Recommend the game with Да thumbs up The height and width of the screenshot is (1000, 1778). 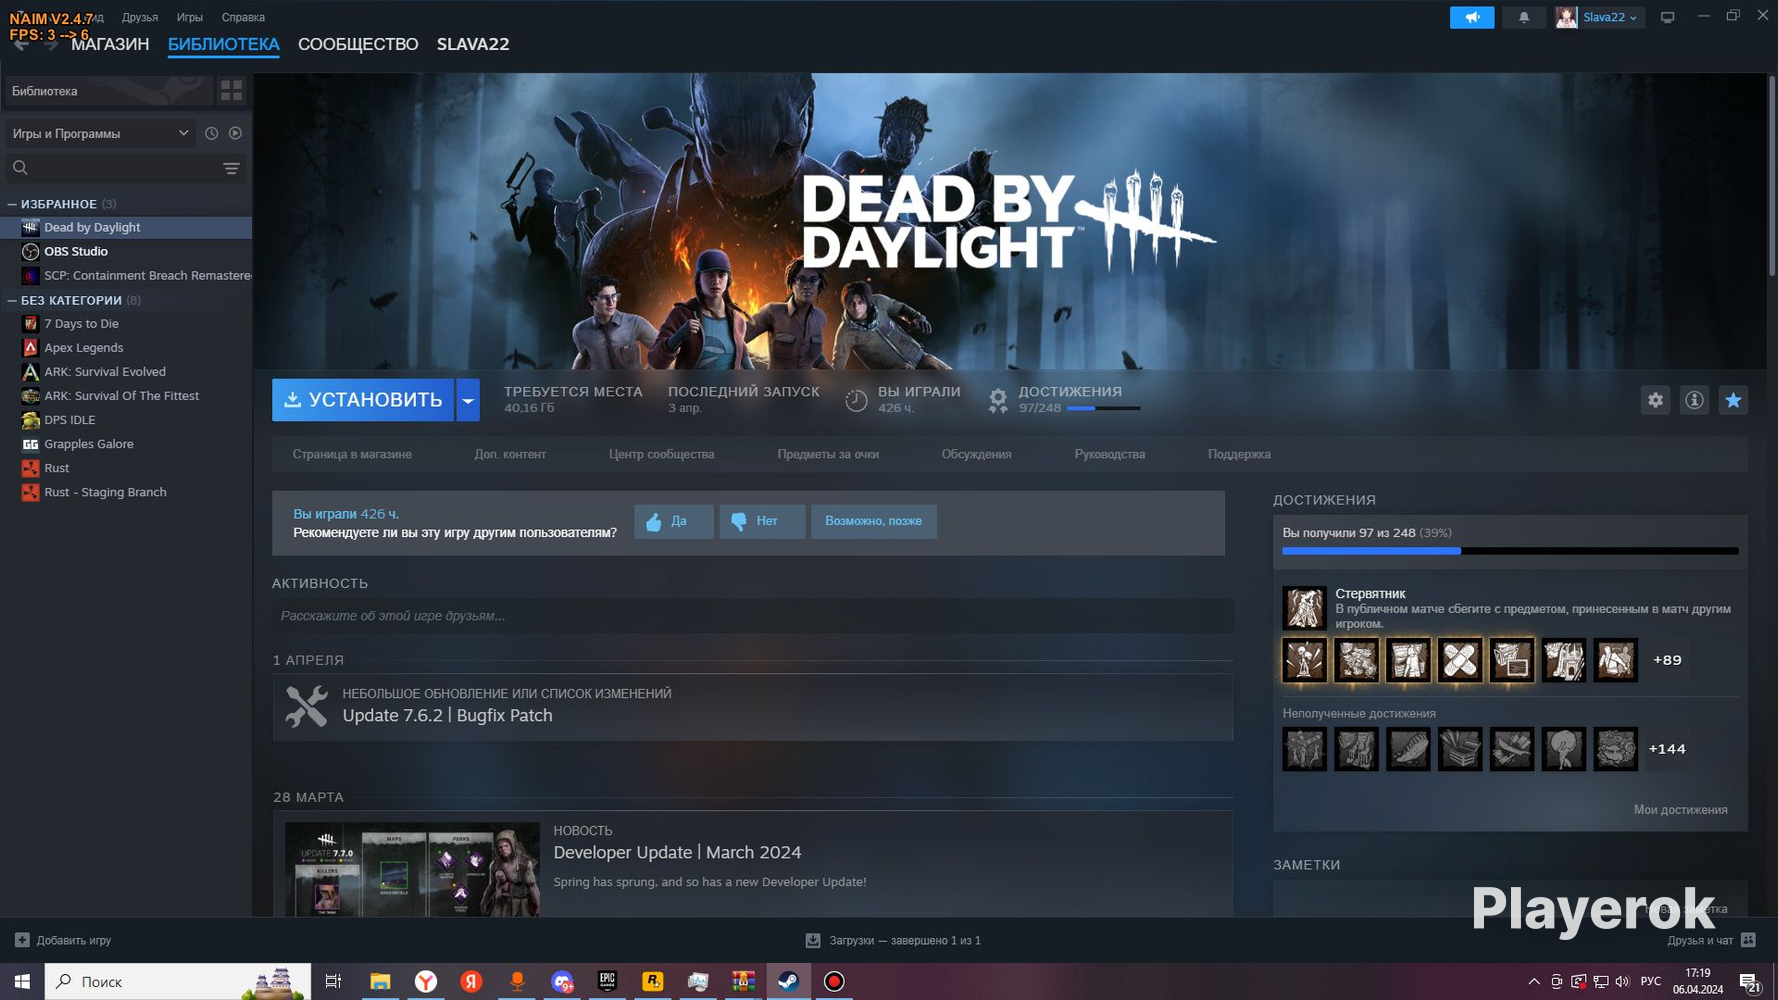point(674,521)
